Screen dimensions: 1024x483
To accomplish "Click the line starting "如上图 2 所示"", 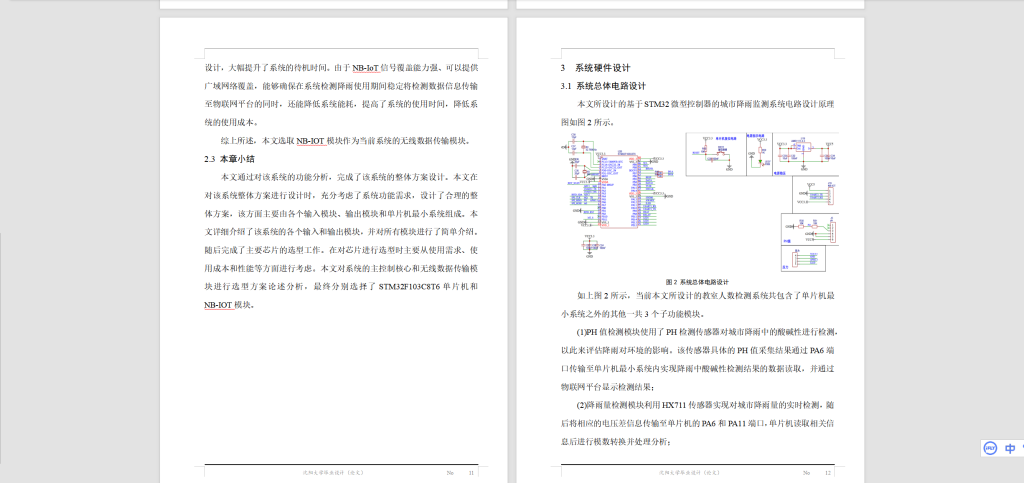I will click(x=707, y=295).
